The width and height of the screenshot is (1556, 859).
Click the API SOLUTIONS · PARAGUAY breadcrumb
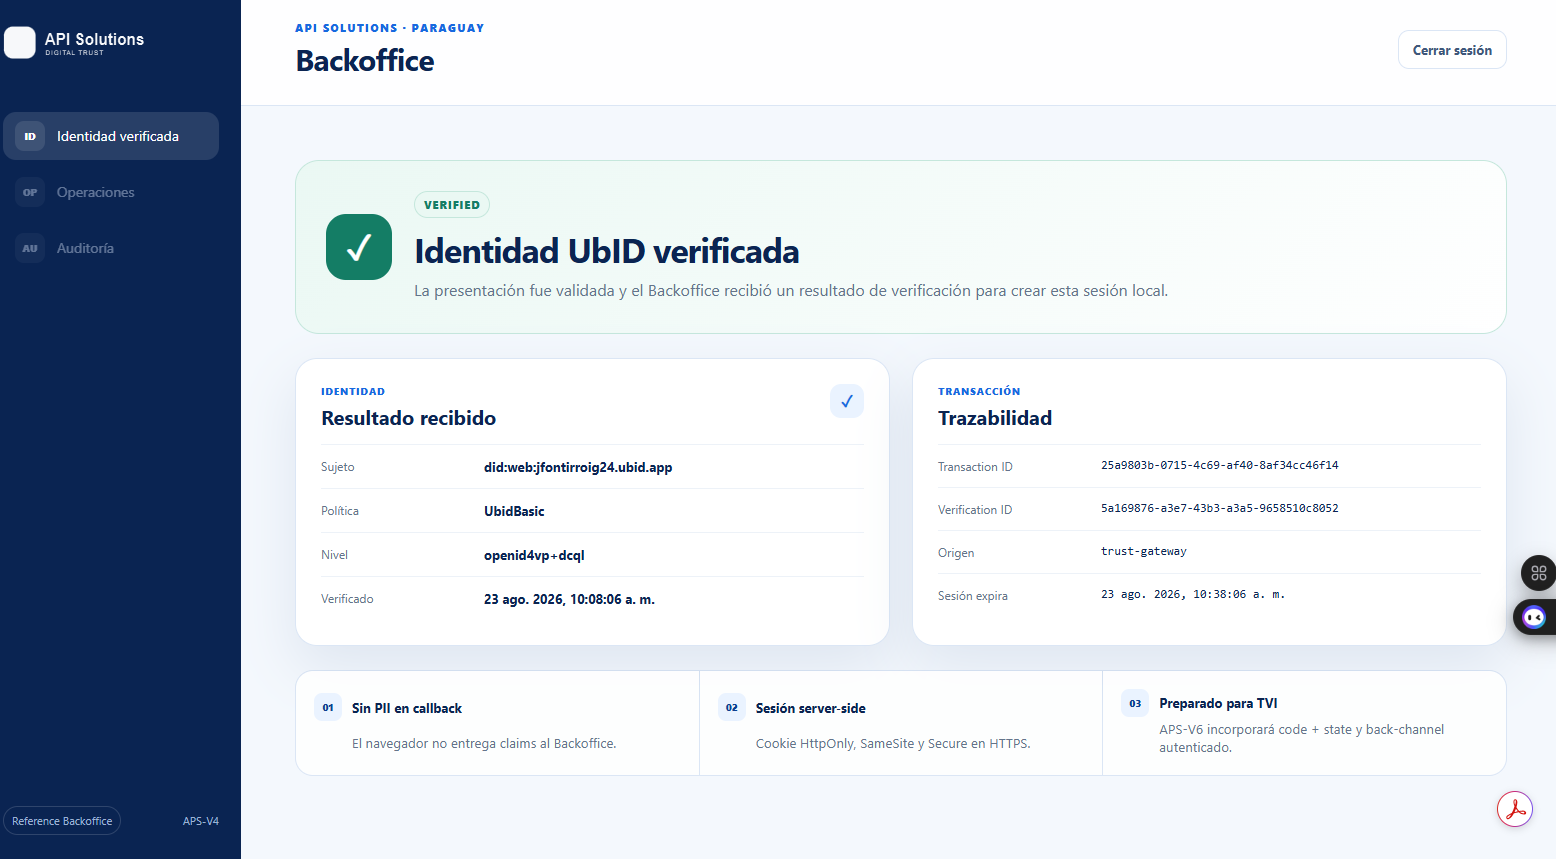coord(390,28)
